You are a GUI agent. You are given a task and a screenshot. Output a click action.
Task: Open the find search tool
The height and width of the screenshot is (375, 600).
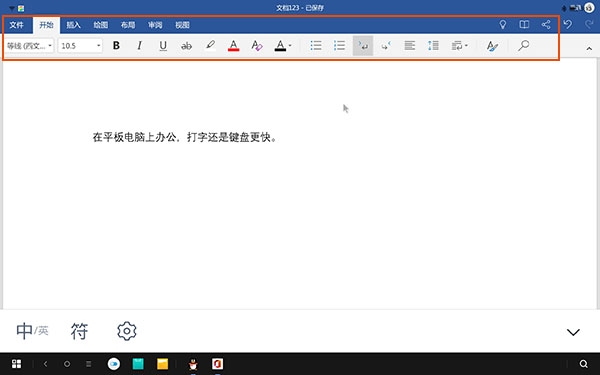pyautogui.click(x=523, y=46)
